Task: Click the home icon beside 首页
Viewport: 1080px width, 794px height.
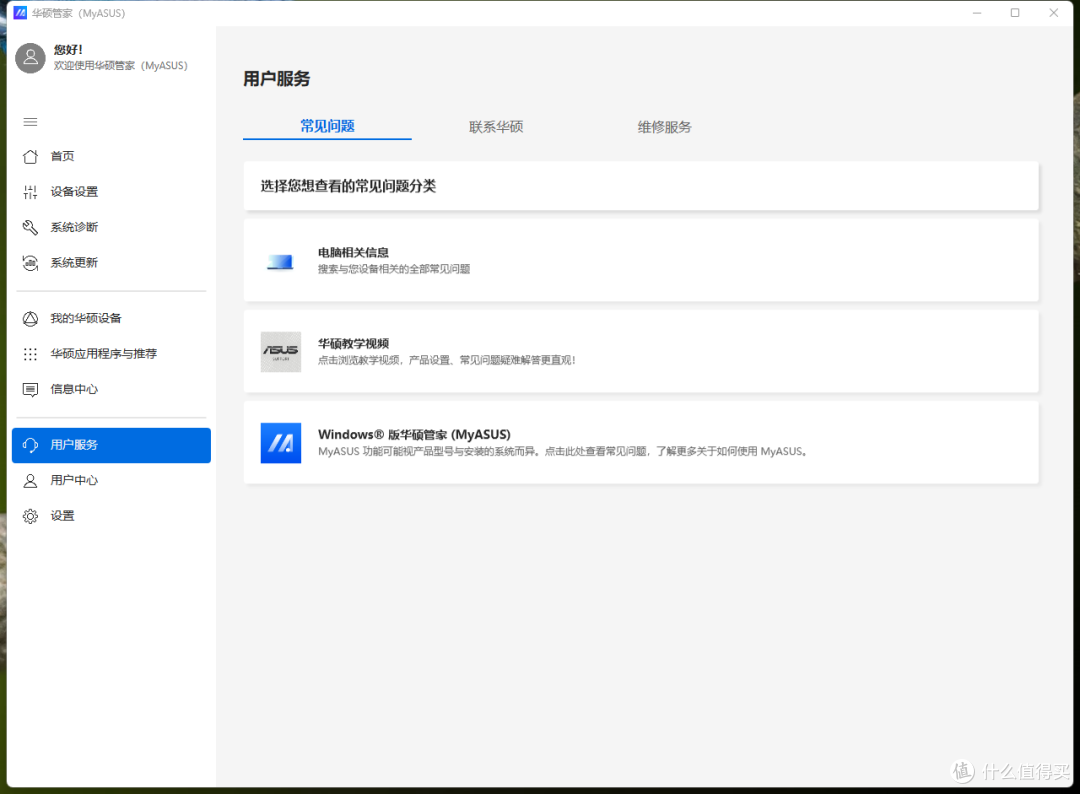Action: click(30, 156)
